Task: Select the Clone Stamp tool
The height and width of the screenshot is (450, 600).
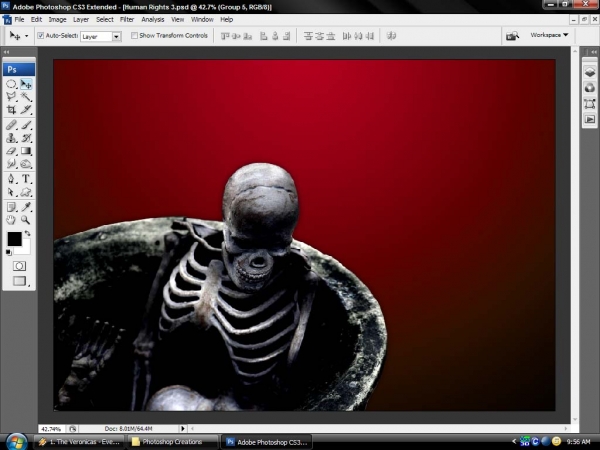Action: pos(11,138)
